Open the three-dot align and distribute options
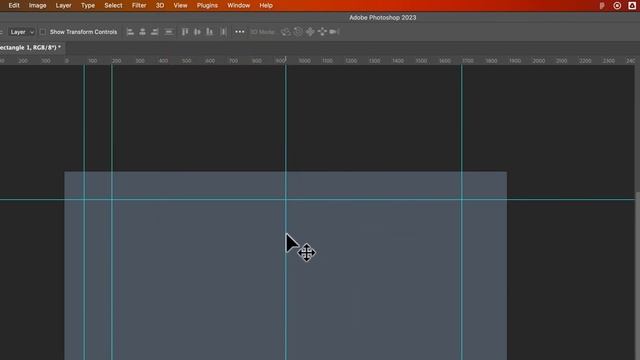The image size is (640, 360). pyautogui.click(x=240, y=32)
